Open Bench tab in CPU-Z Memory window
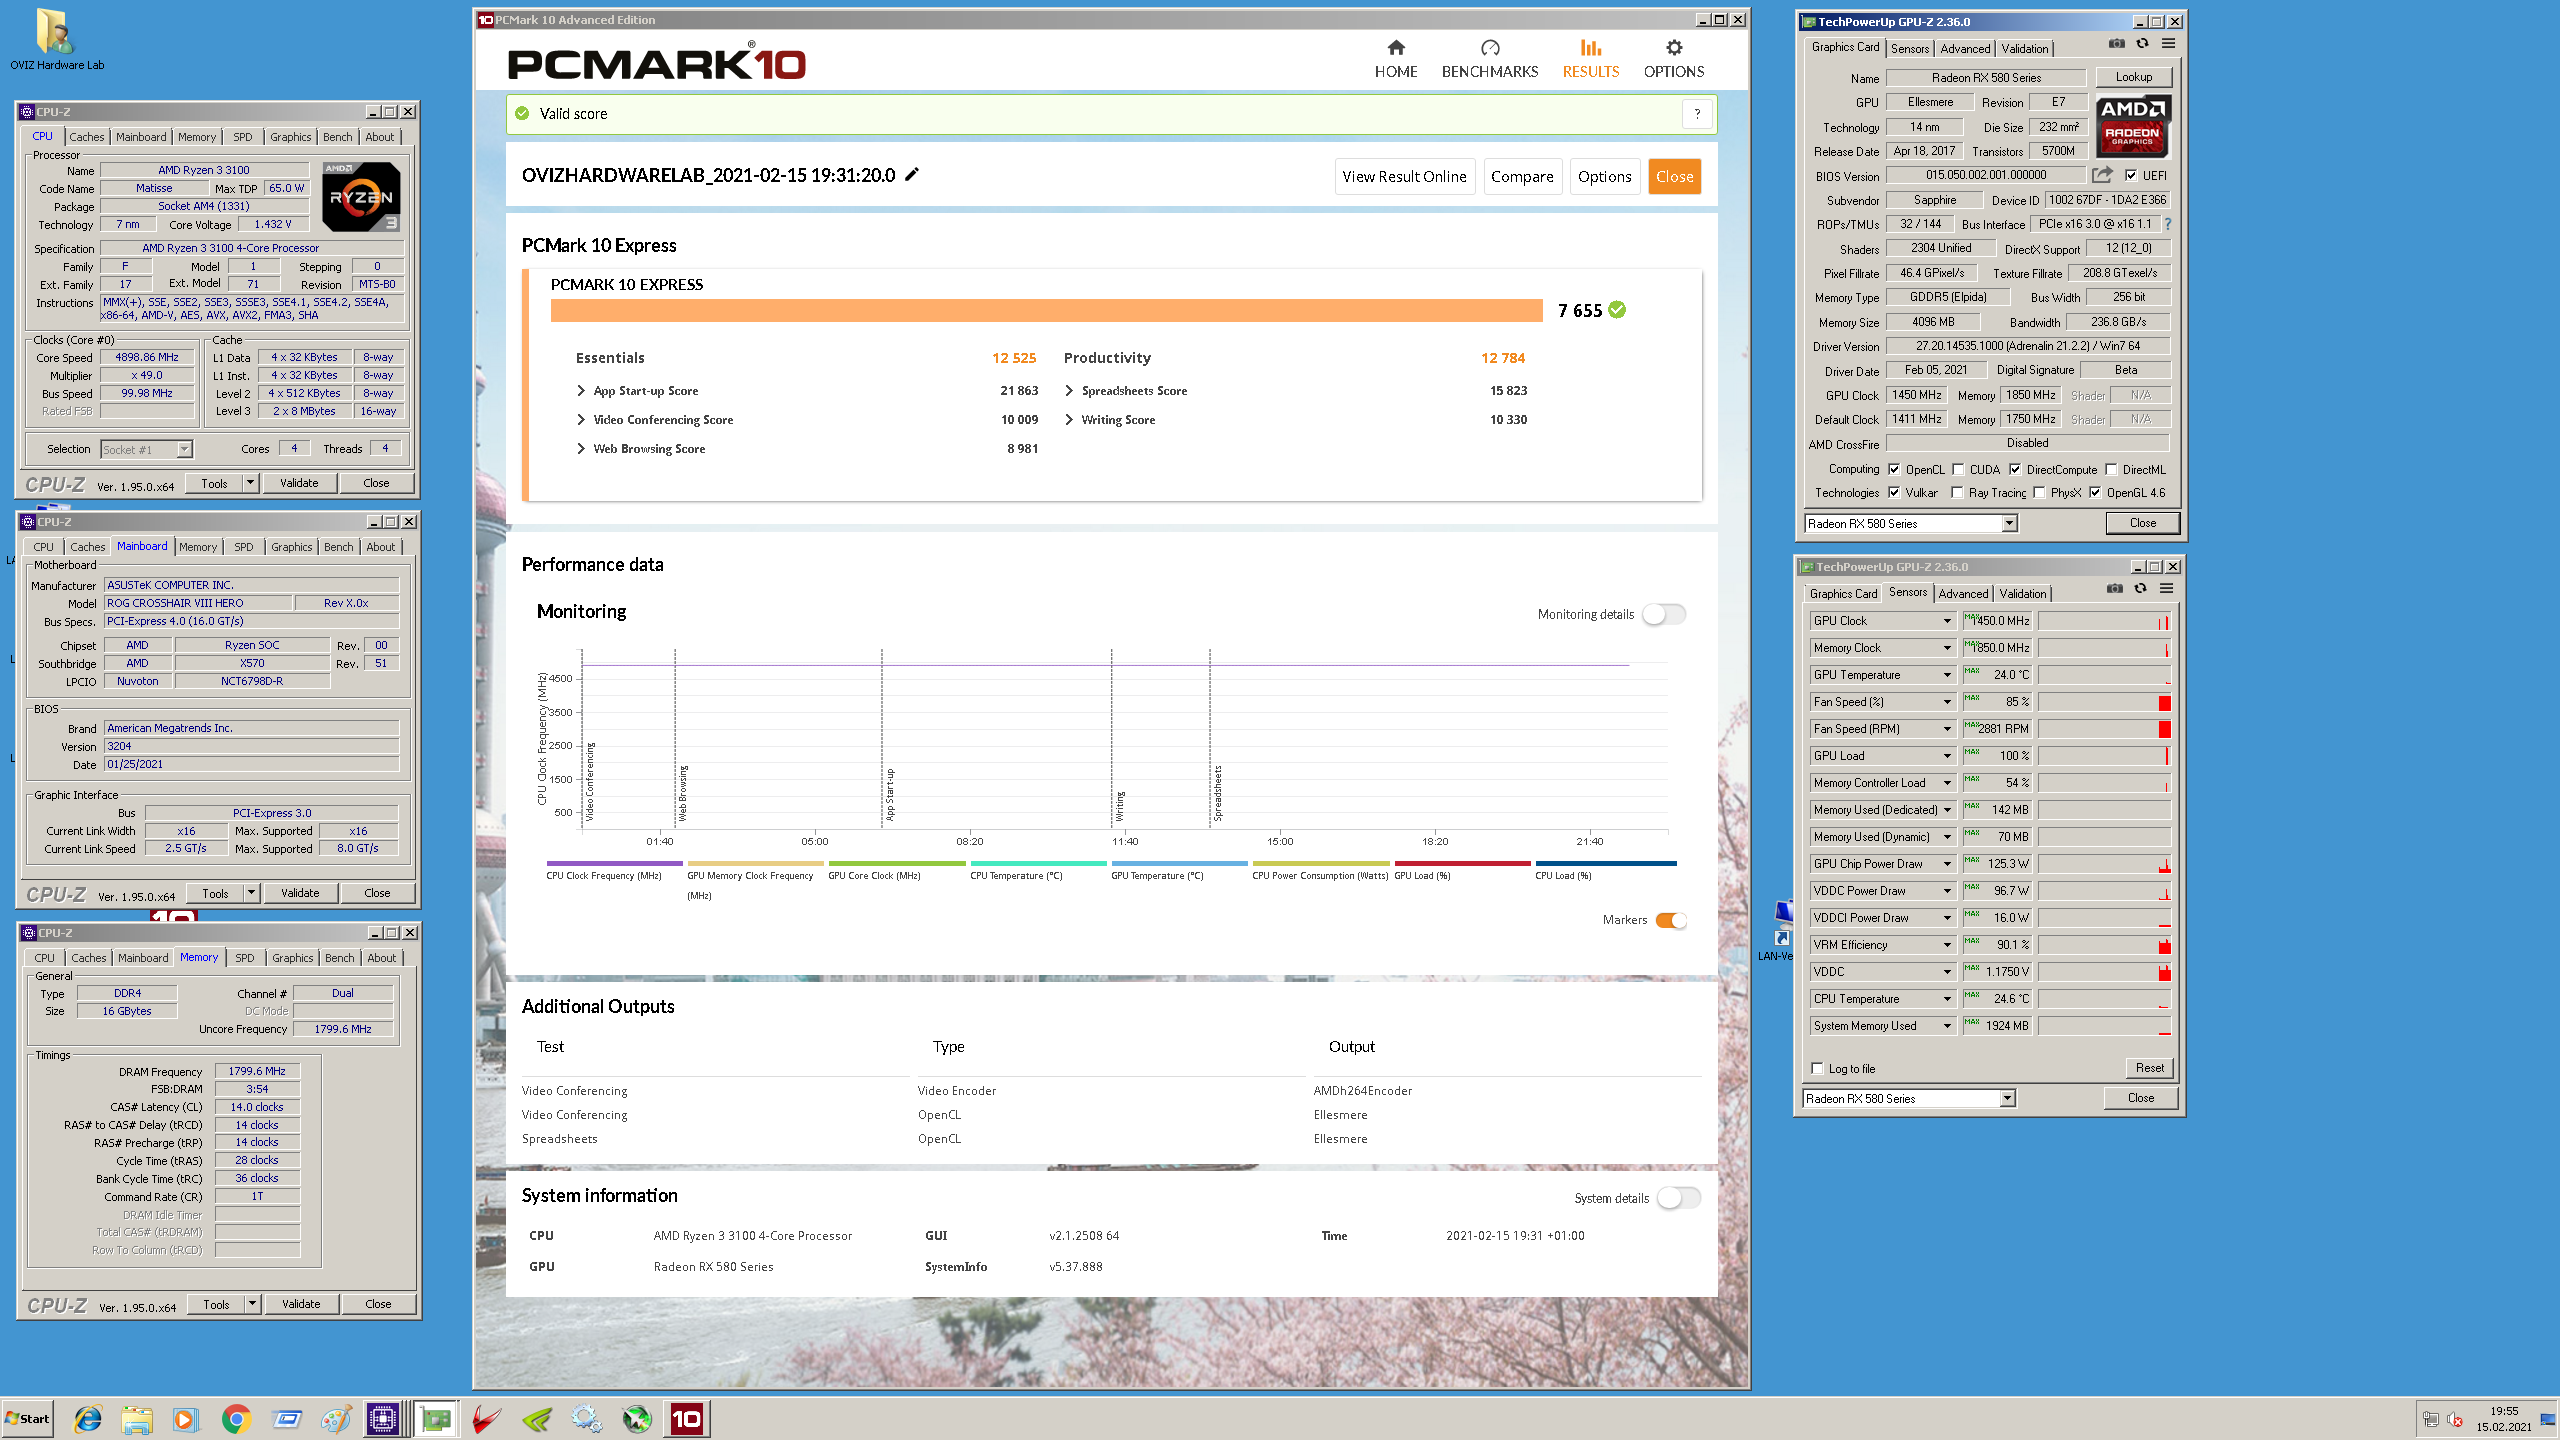Viewport: 2560px width, 1440px height. [x=340, y=958]
